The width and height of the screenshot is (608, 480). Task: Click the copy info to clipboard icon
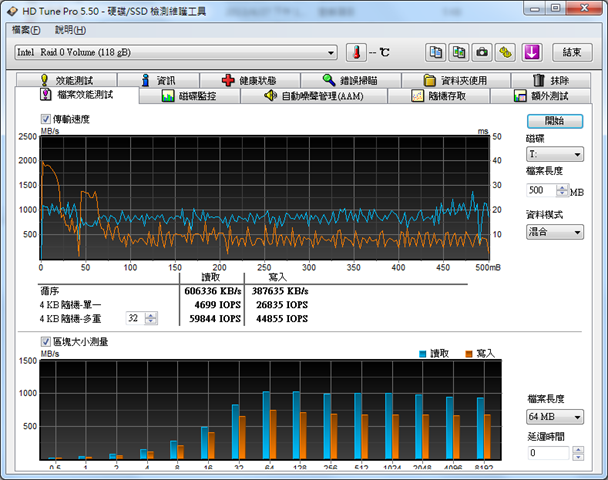tap(436, 52)
